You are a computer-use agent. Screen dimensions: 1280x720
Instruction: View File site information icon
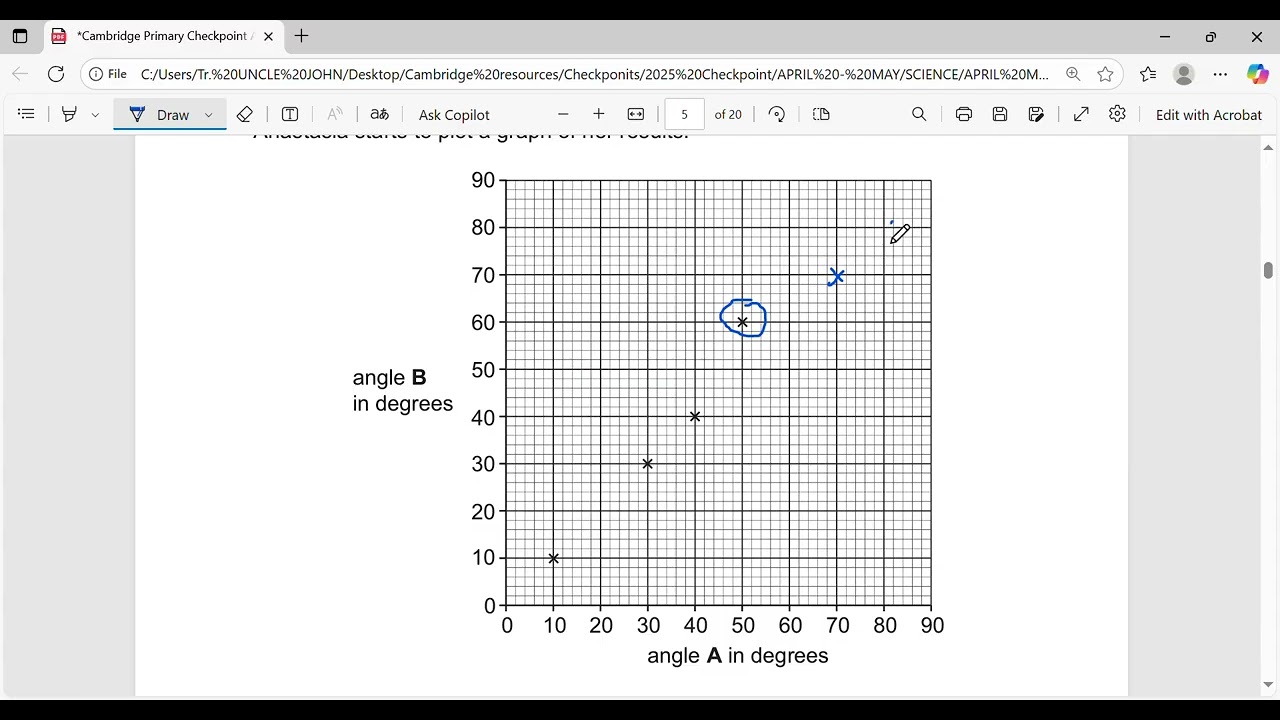109,74
